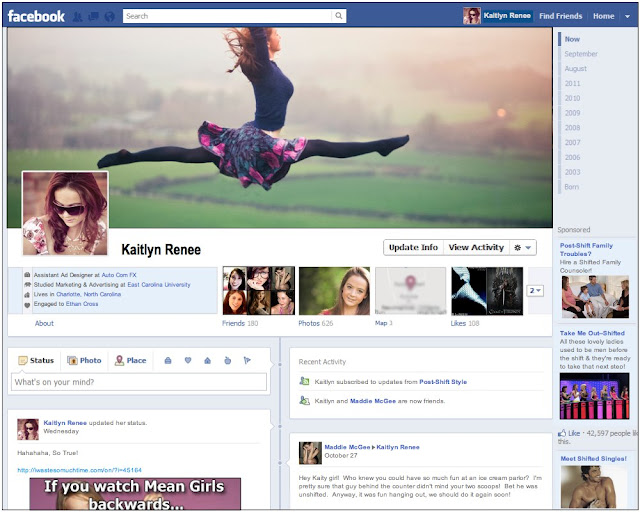The image size is (640, 512).
Task: Open the Photos thumbnail
Action: point(334,291)
